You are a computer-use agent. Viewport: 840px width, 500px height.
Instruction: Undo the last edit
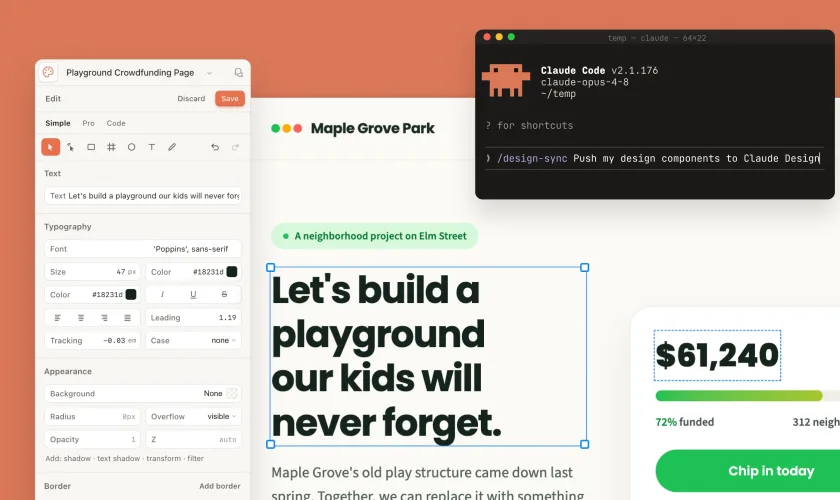pyautogui.click(x=215, y=147)
